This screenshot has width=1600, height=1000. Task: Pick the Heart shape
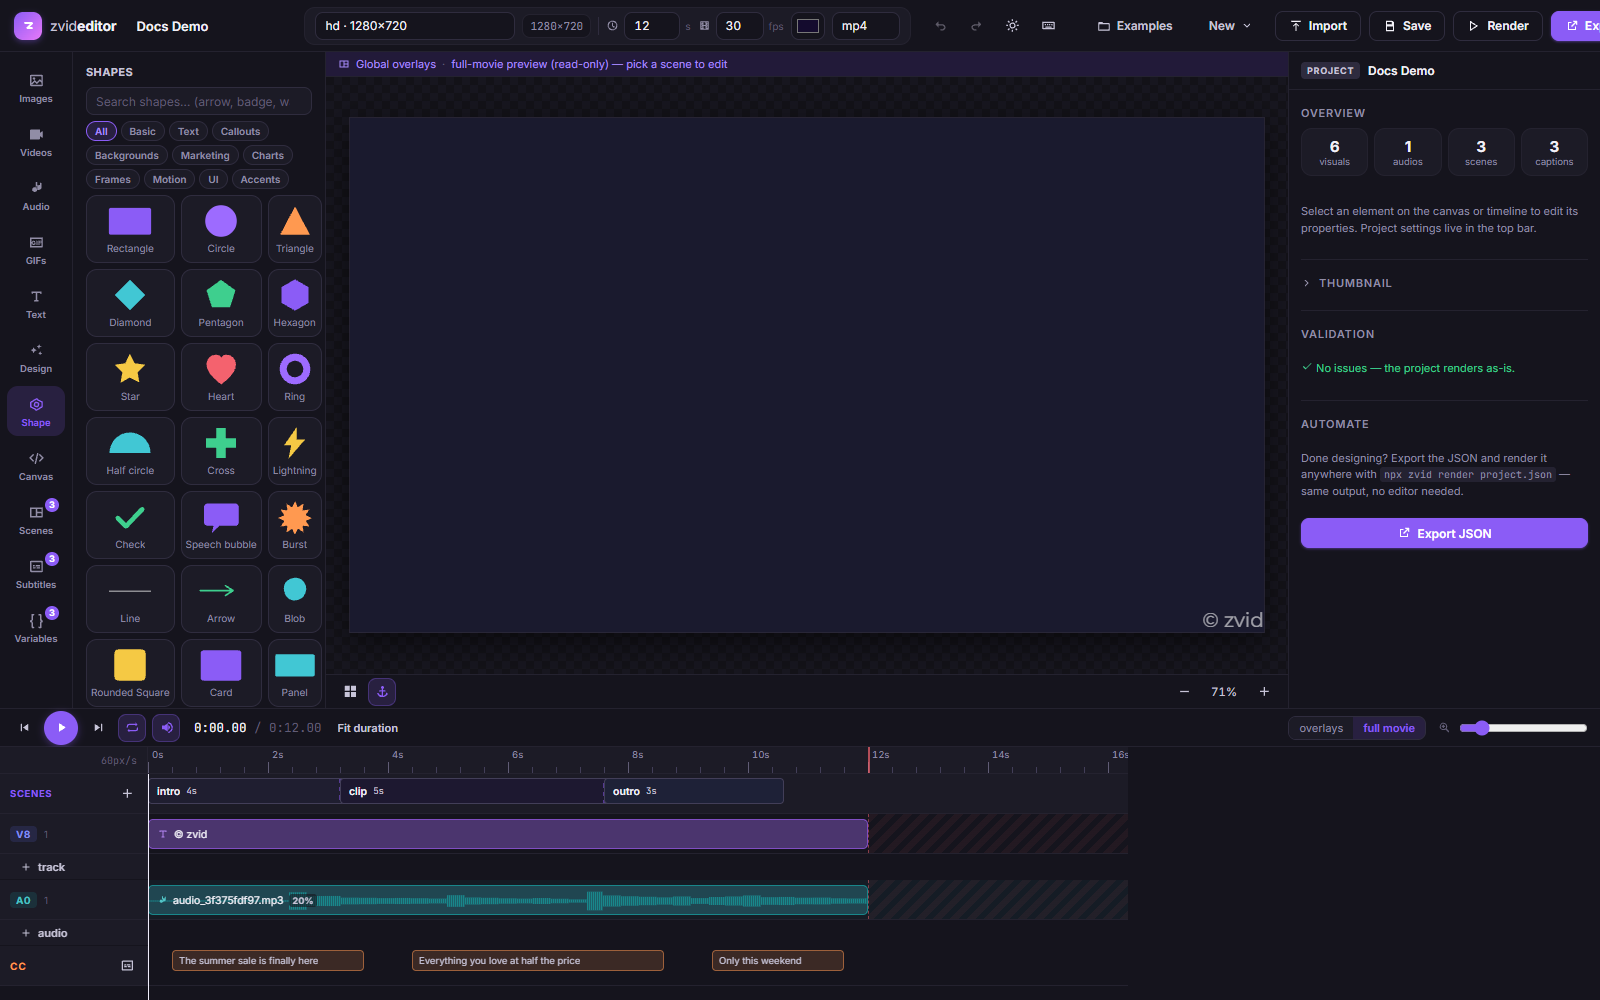(221, 377)
